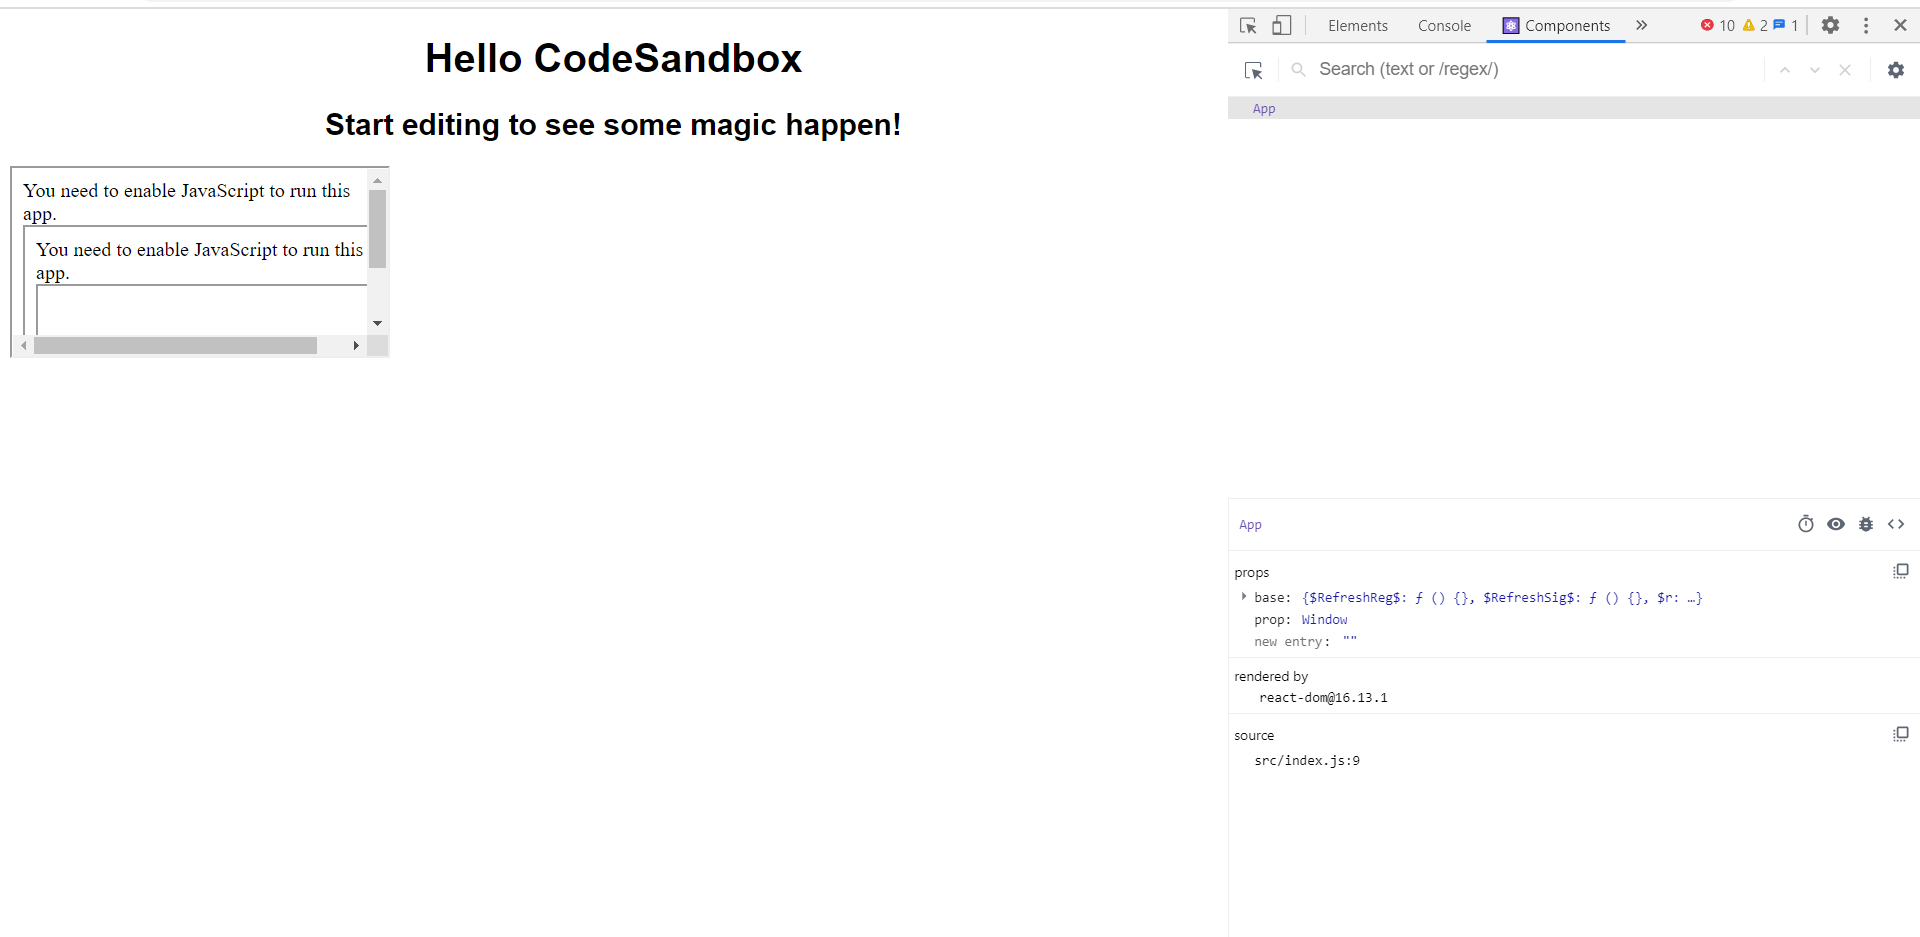The image size is (1920, 937).
Task: Click iframe horizontal scrollbar left arrow
Action: pyautogui.click(x=23, y=345)
